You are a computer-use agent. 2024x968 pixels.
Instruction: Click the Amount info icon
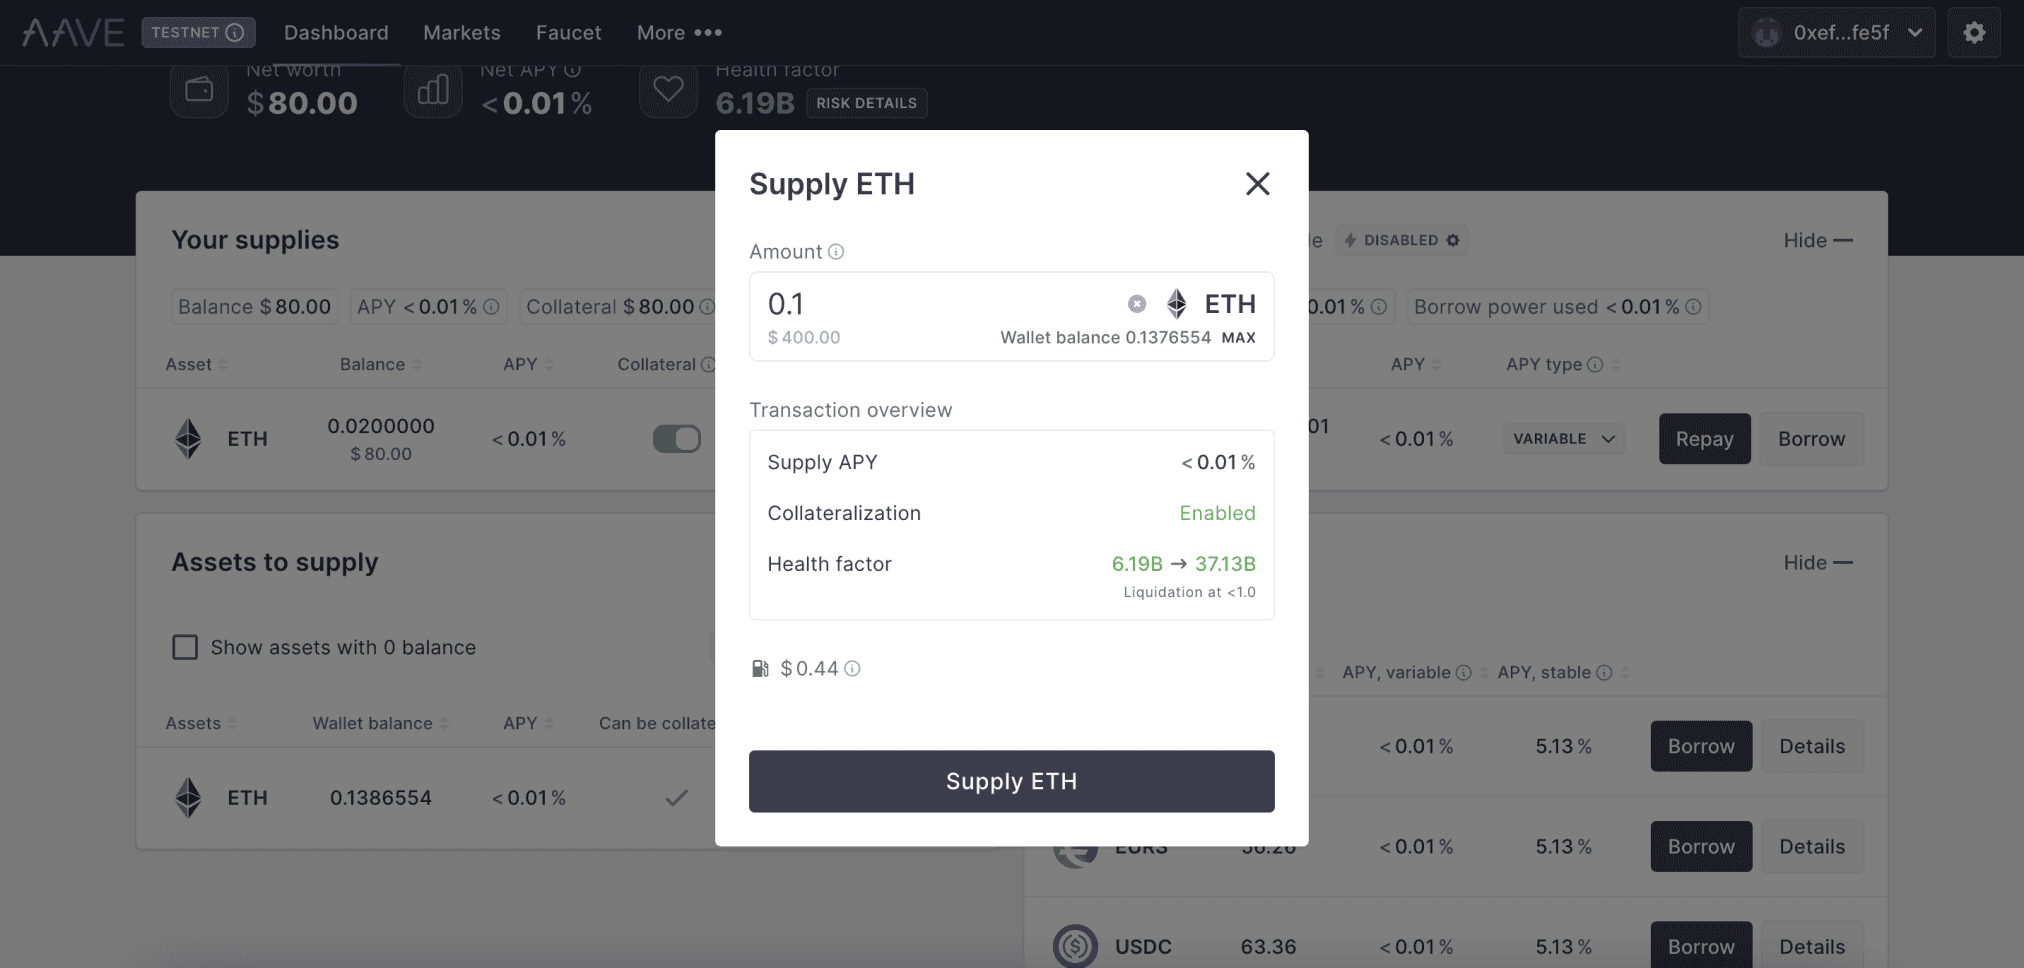(x=836, y=252)
